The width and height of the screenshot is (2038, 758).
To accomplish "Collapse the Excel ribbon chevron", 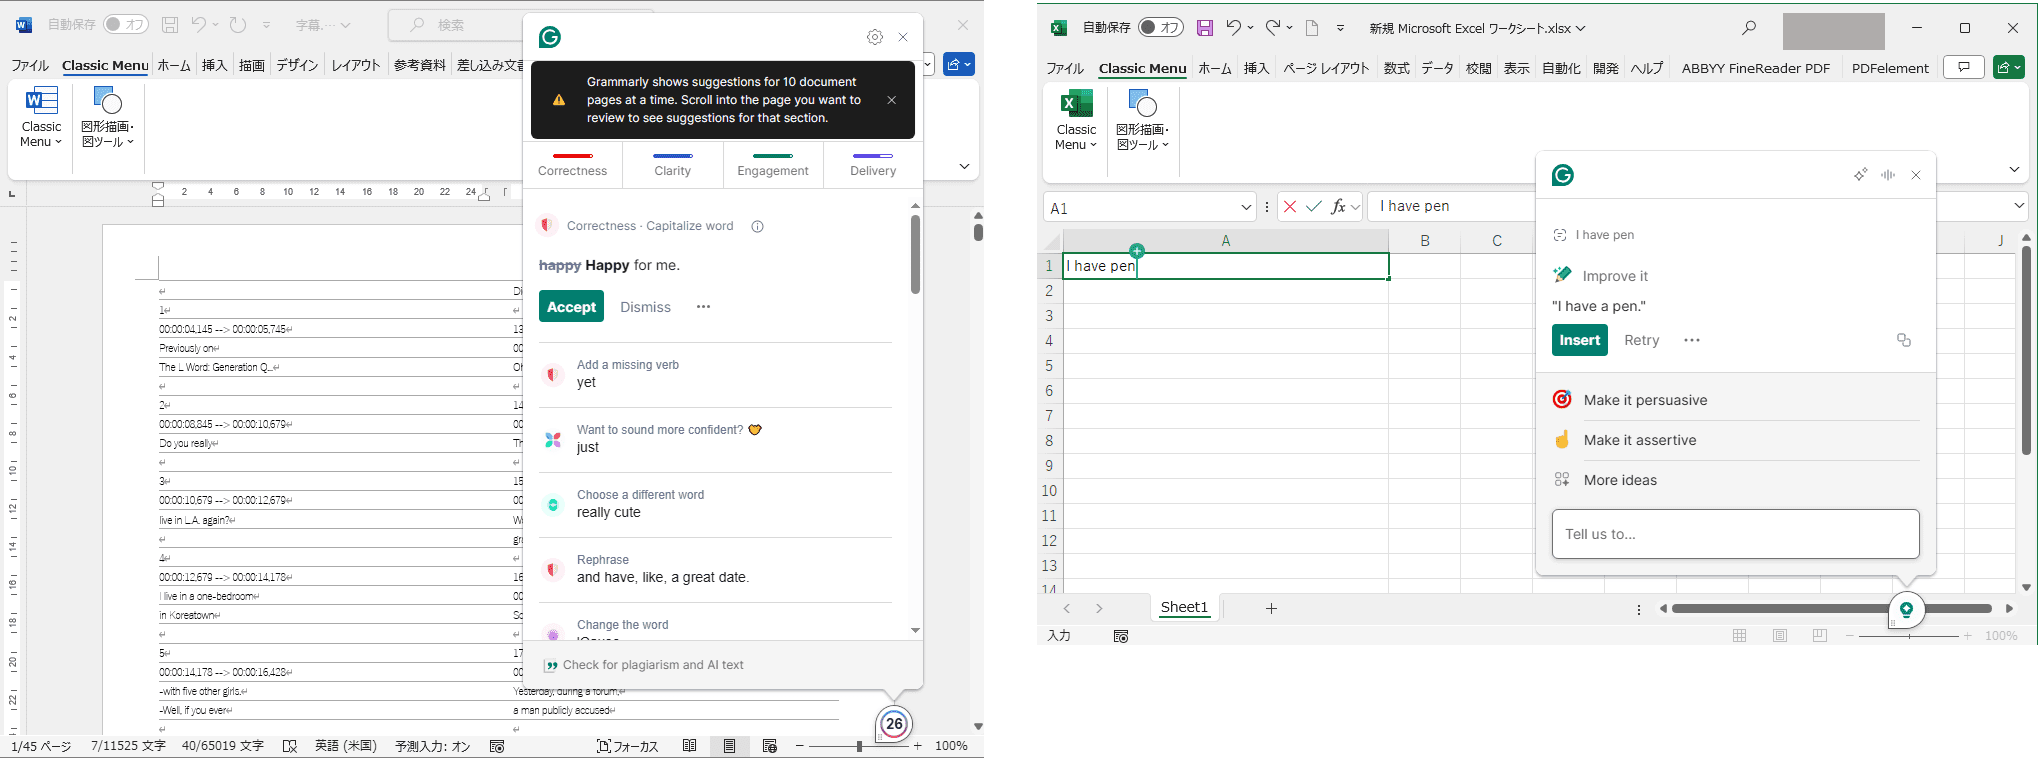I will [2014, 170].
